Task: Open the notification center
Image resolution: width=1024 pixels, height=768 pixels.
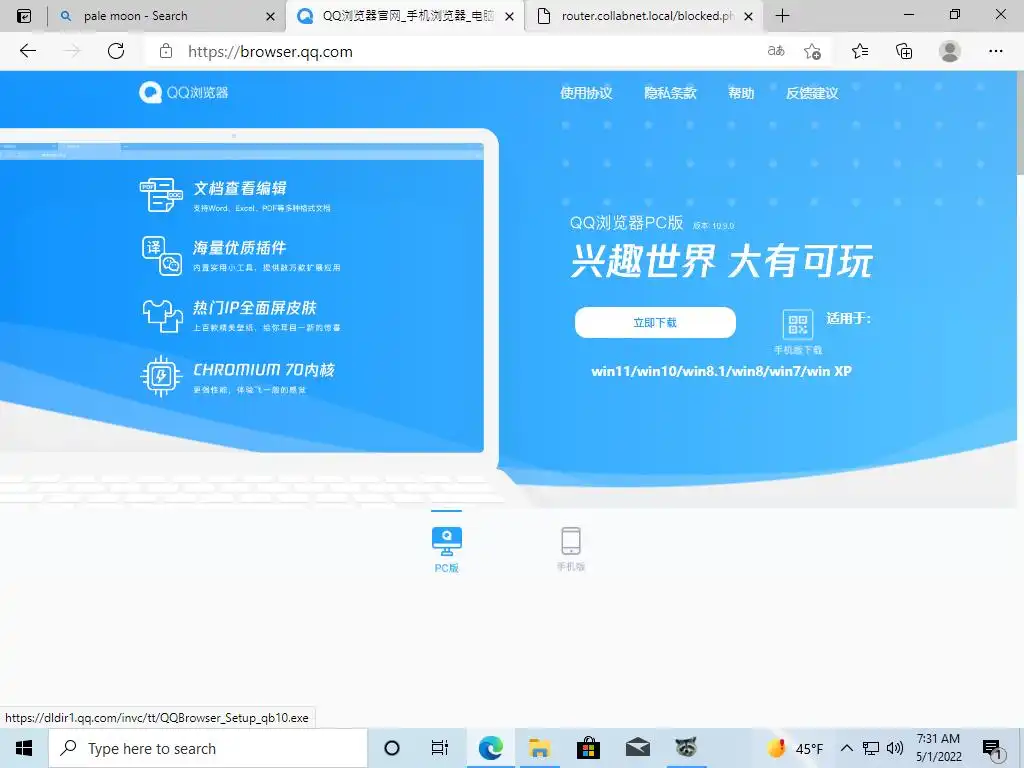Action: (993, 749)
